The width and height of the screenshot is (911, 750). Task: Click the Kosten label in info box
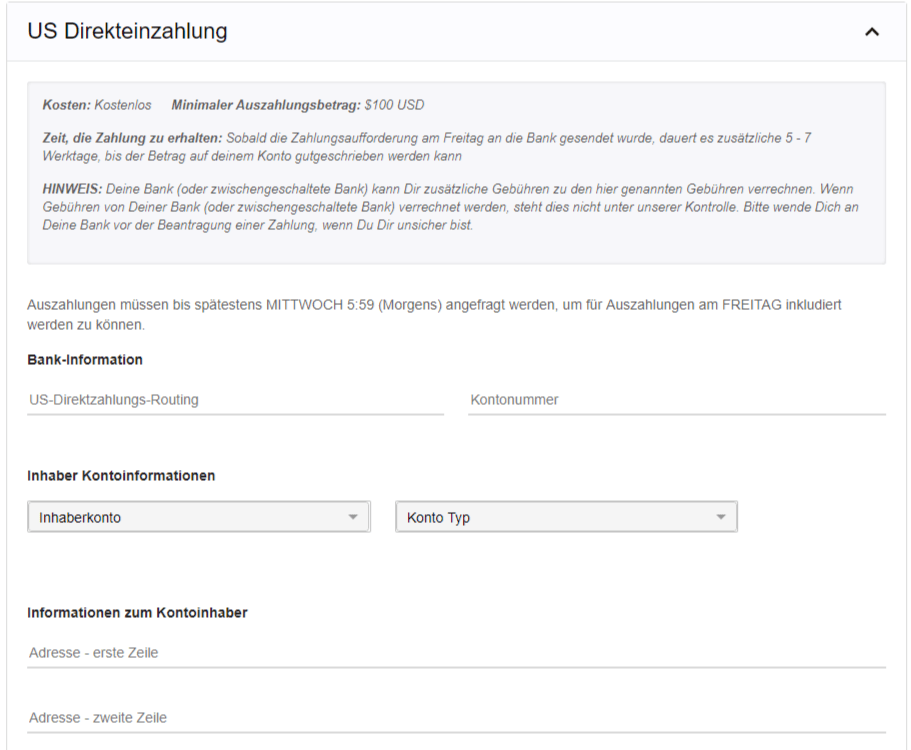pos(66,105)
